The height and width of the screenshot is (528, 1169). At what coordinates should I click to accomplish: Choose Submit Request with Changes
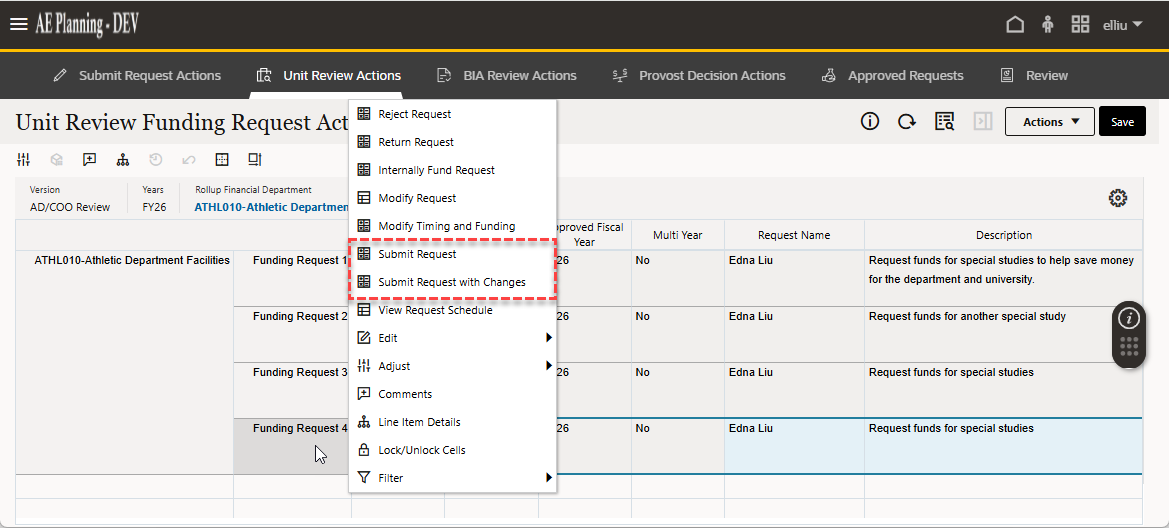[453, 282]
